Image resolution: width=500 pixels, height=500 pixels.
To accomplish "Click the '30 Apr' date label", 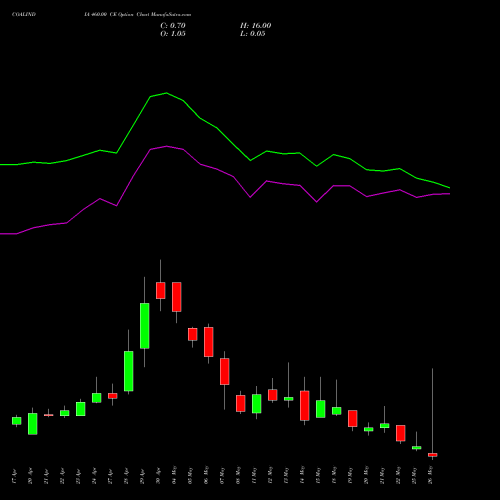I will coord(158,476).
